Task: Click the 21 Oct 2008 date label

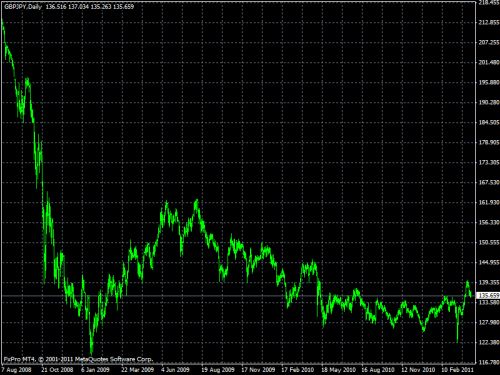Action: pyautogui.click(x=57, y=370)
